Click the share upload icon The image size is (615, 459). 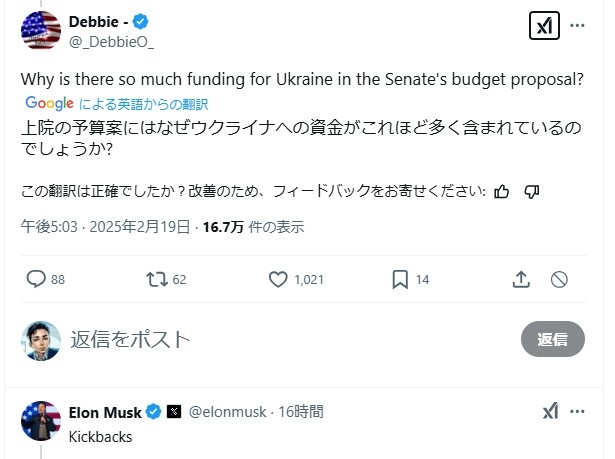pyautogui.click(x=521, y=279)
